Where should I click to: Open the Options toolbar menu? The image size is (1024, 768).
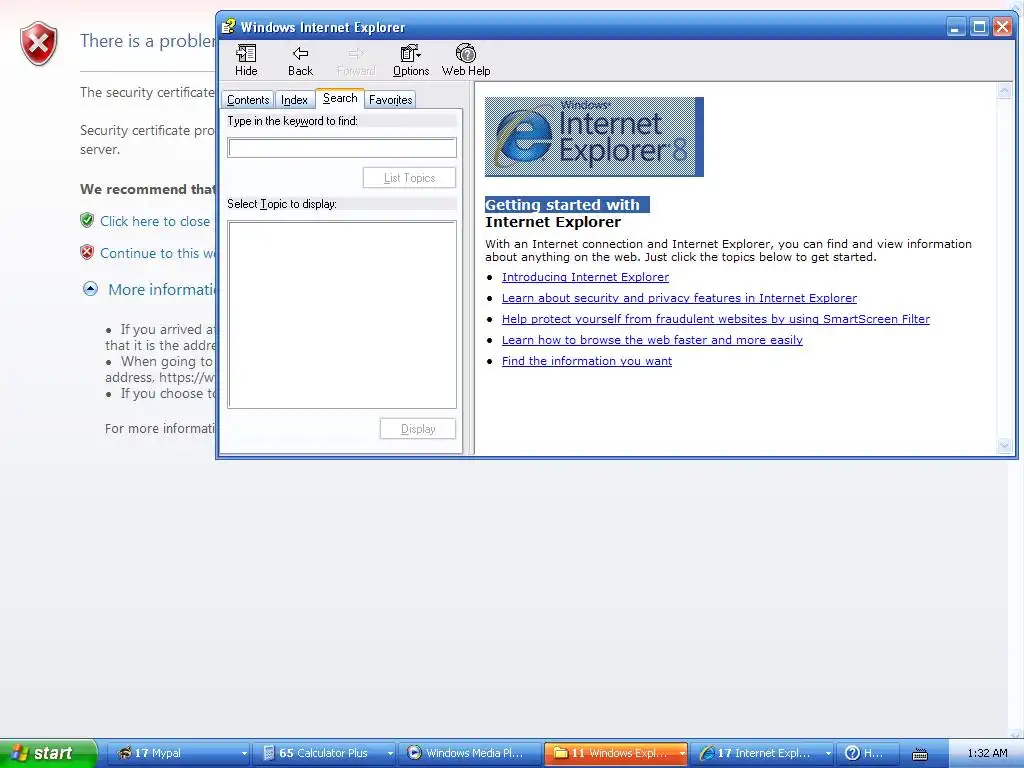click(x=411, y=60)
